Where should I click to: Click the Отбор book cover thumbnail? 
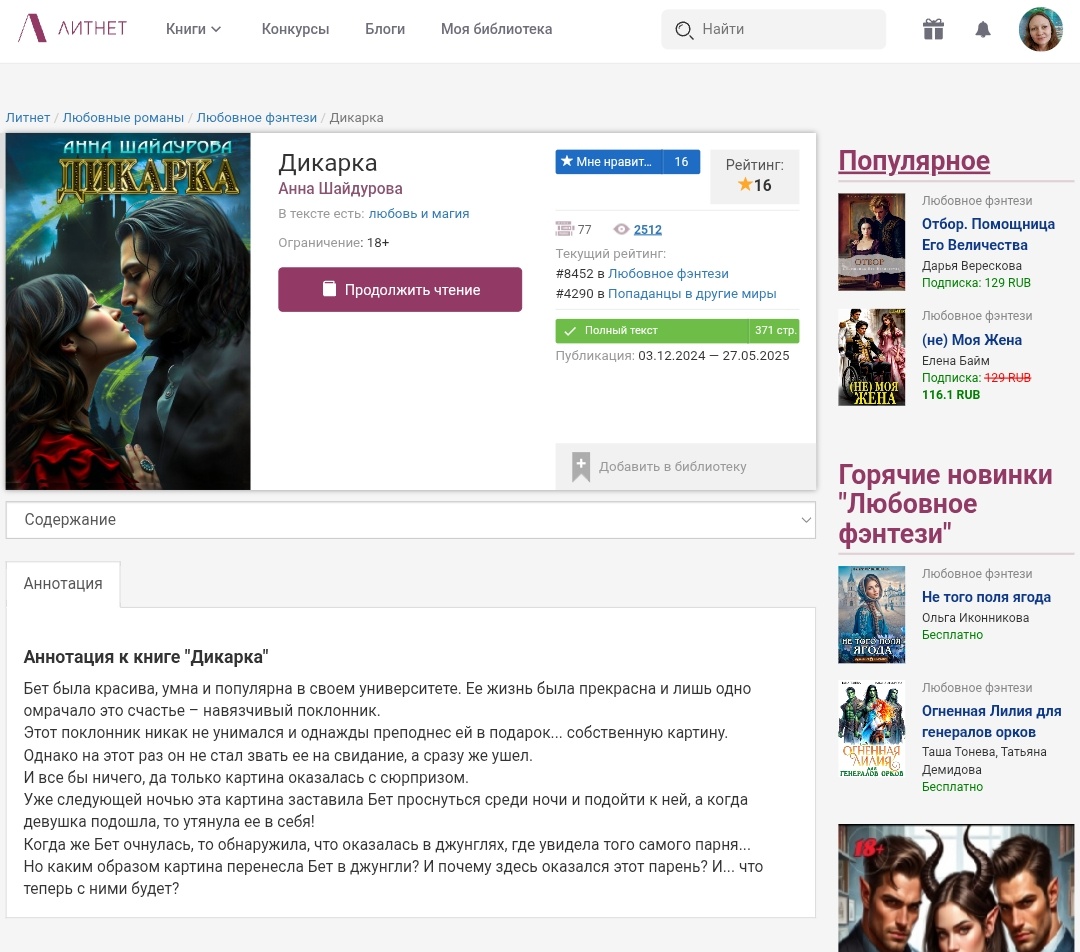871,242
